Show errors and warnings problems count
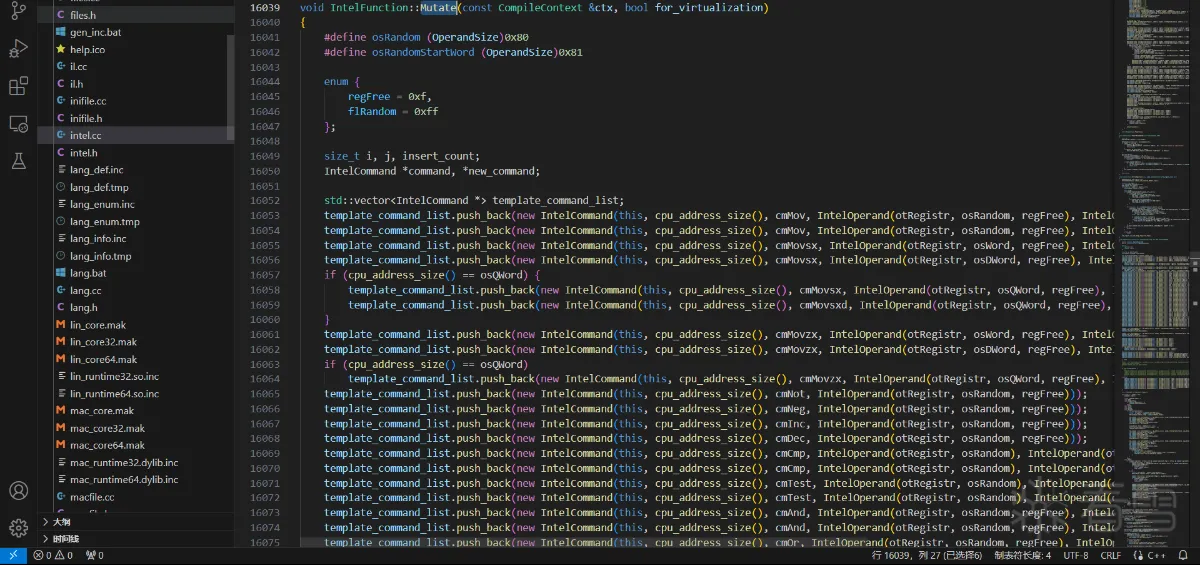Screen dimensions: 1200x565 (55, 555)
